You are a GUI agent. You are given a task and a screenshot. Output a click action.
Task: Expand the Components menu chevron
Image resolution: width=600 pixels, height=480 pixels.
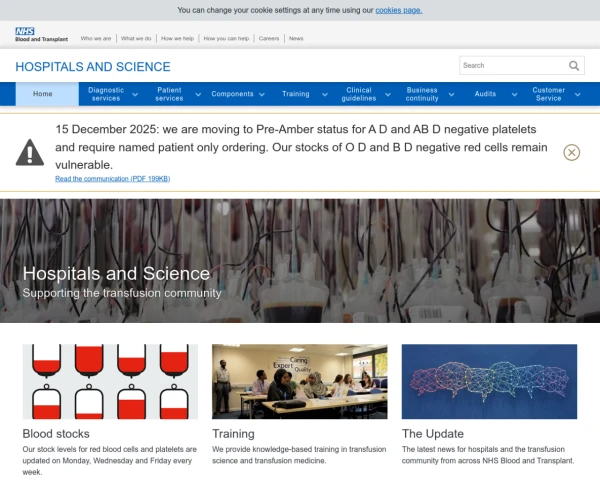[262, 95]
